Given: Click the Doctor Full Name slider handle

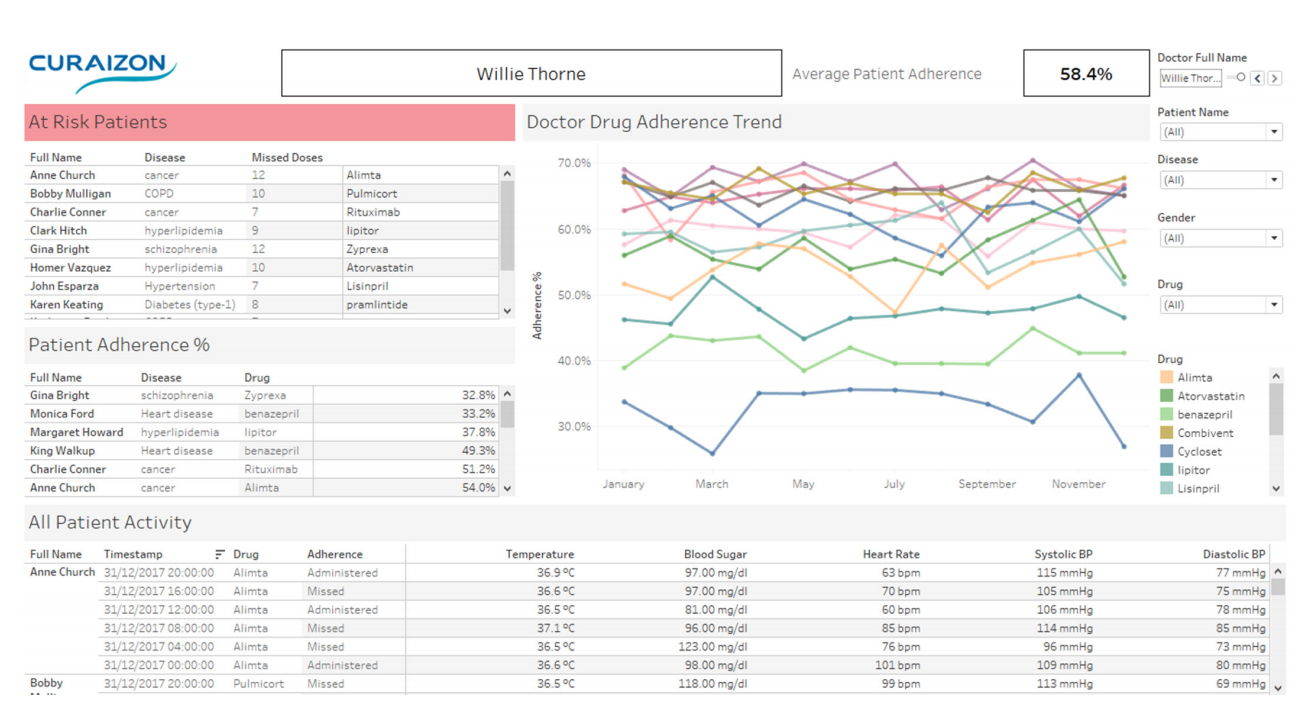Looking at the screenshot, I should pos(1241,77).
